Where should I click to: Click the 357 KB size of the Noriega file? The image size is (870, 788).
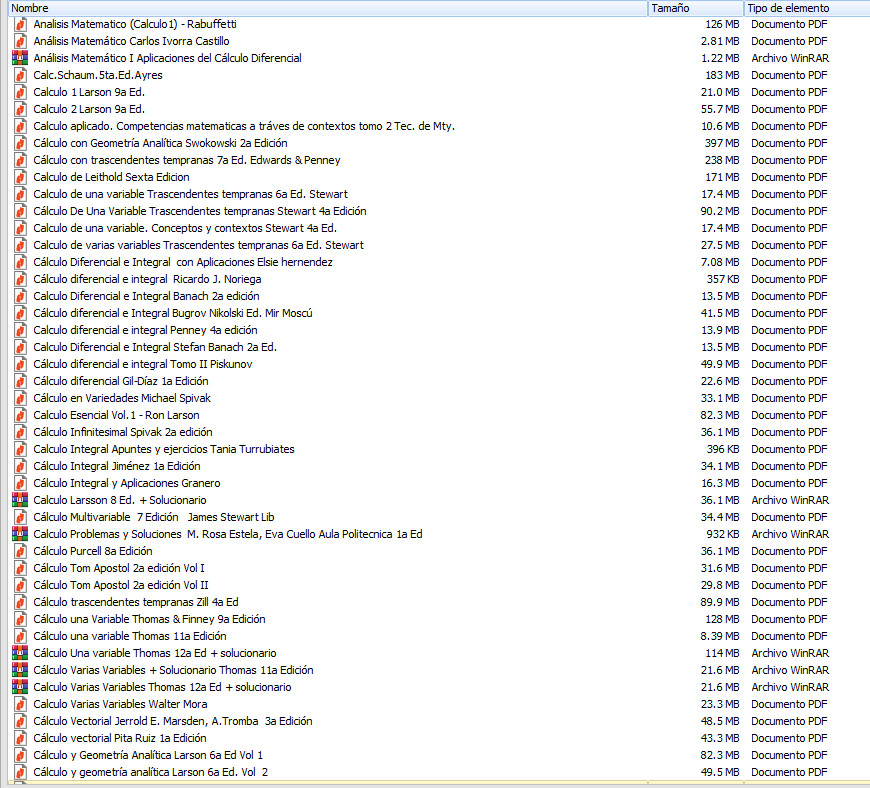point(723,279)
